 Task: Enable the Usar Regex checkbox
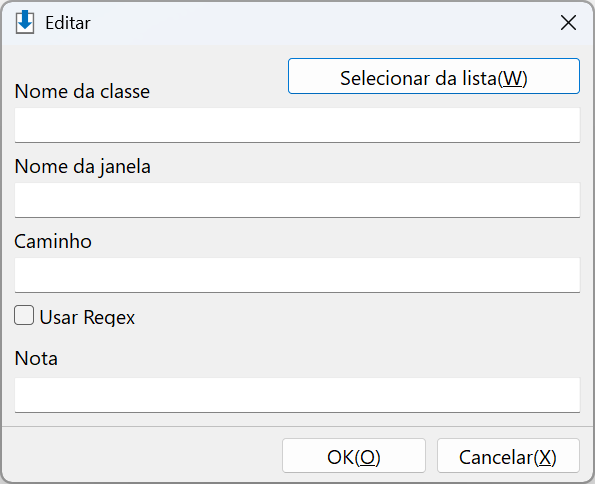click(x=24, y=315)
